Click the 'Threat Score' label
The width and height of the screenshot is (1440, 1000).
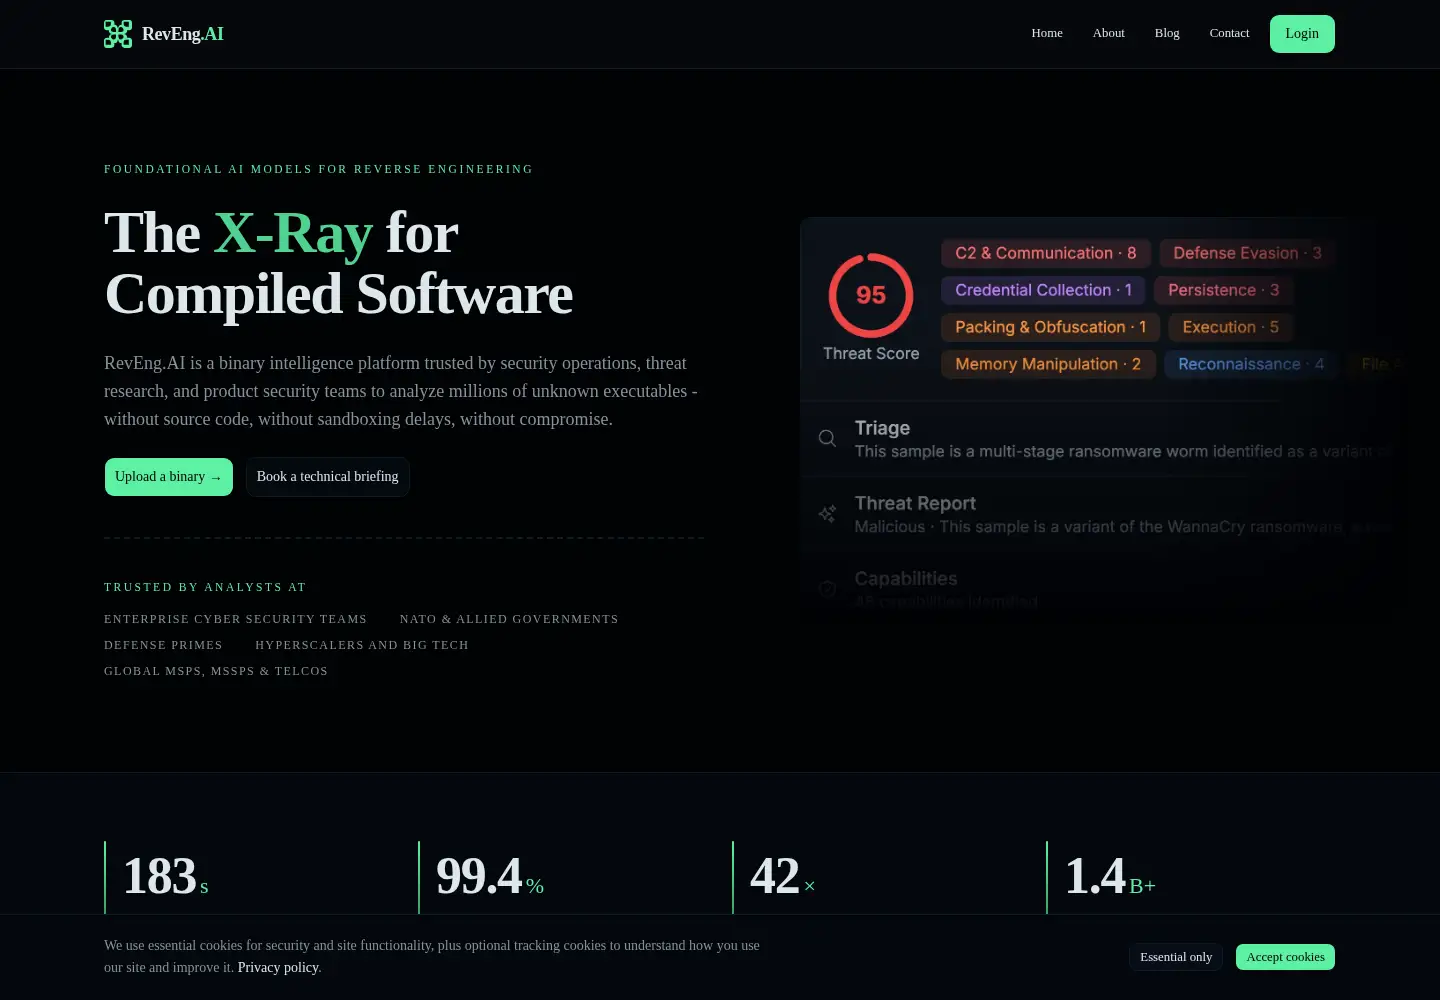pos(871,353)
